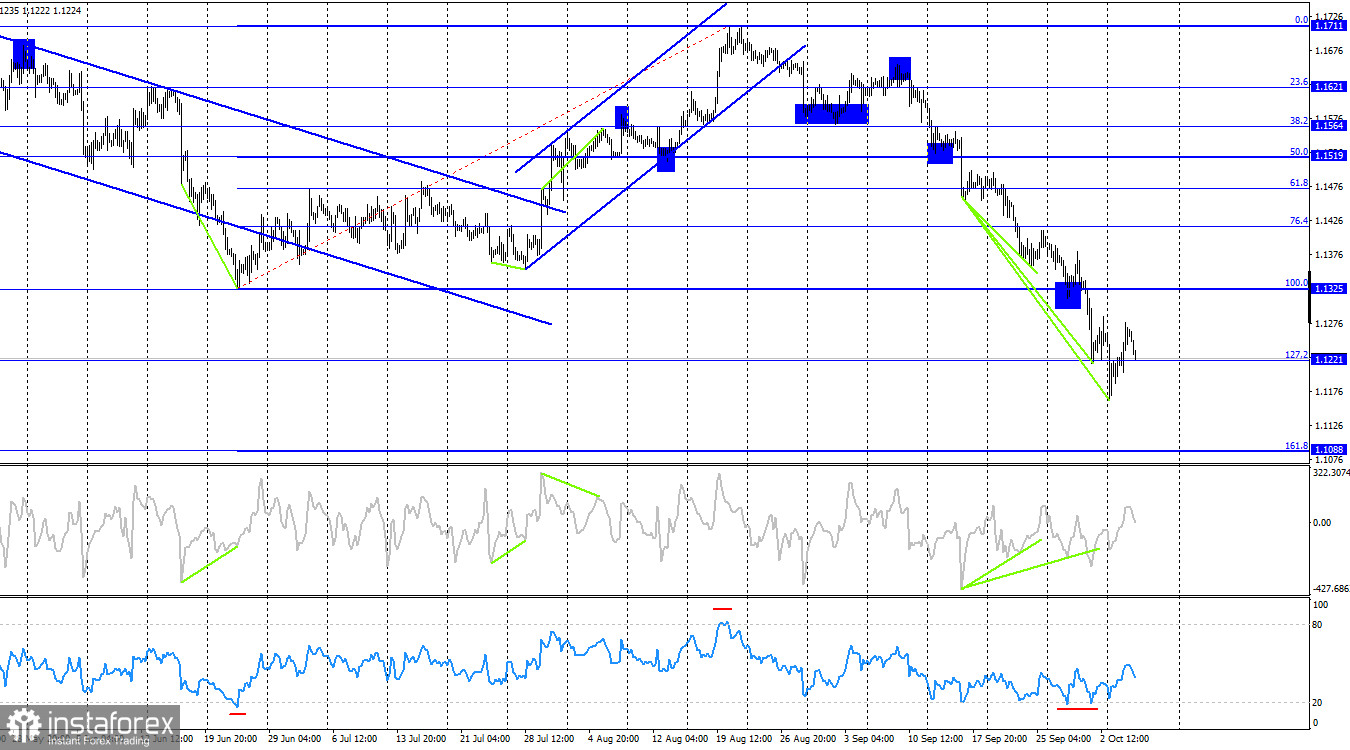This screenshot has height=750, width=1350.
Task: Click the 1.1564 price label
Action: pyautogui.click(x=1329, y=126)
